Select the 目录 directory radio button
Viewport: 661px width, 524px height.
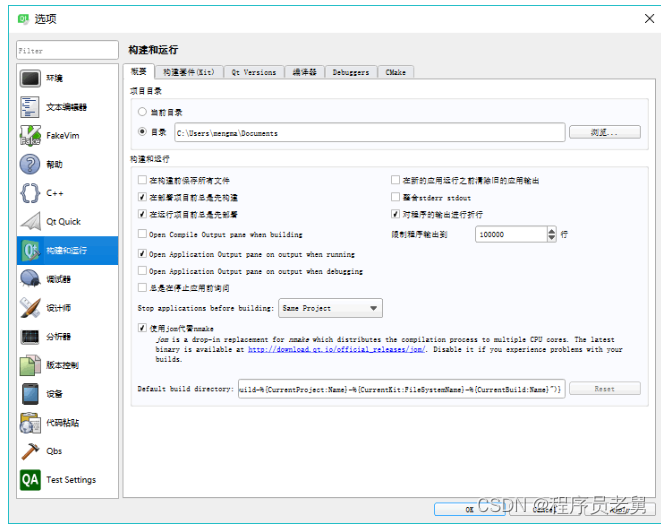(142, 132)
